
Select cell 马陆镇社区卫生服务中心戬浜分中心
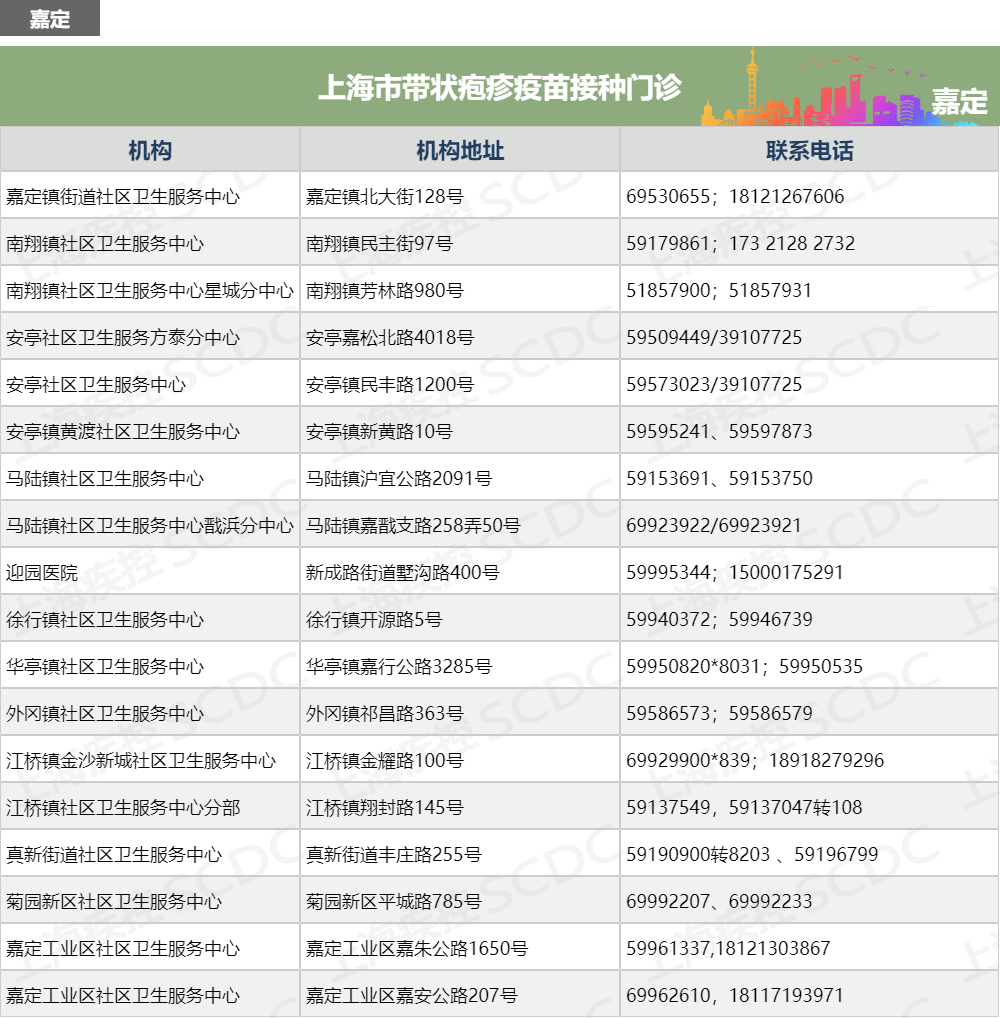(150, 526)
